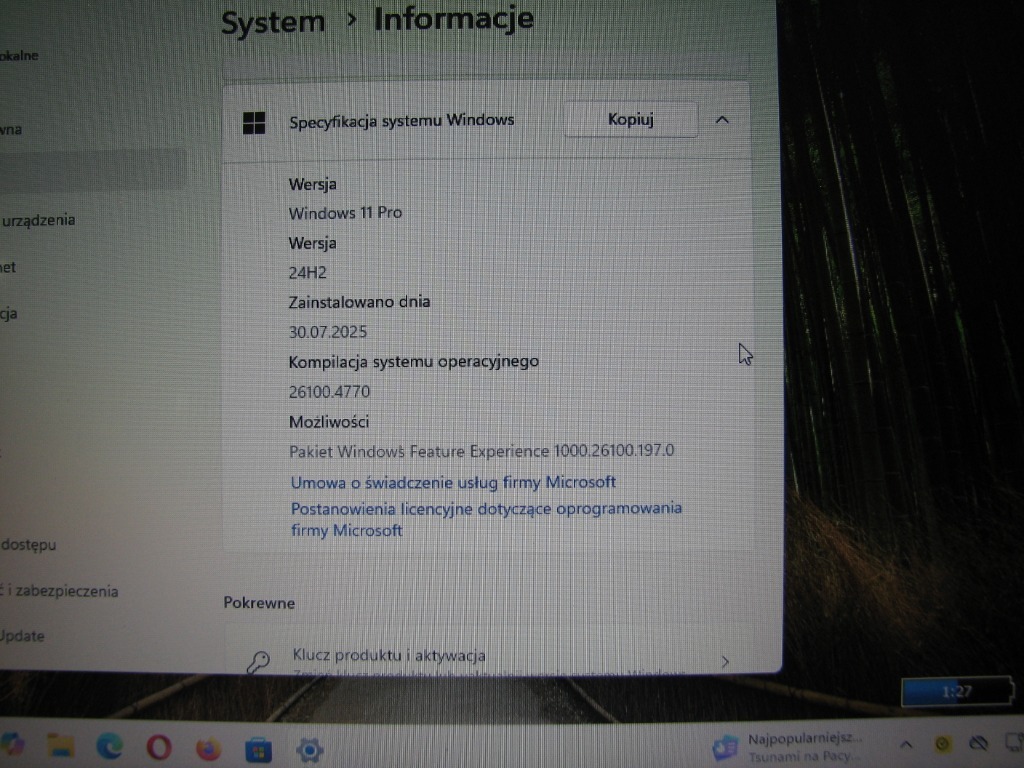Select install date 30.07.2025
This screenshot has width=1024, height=768.
(x=328, y=332)
